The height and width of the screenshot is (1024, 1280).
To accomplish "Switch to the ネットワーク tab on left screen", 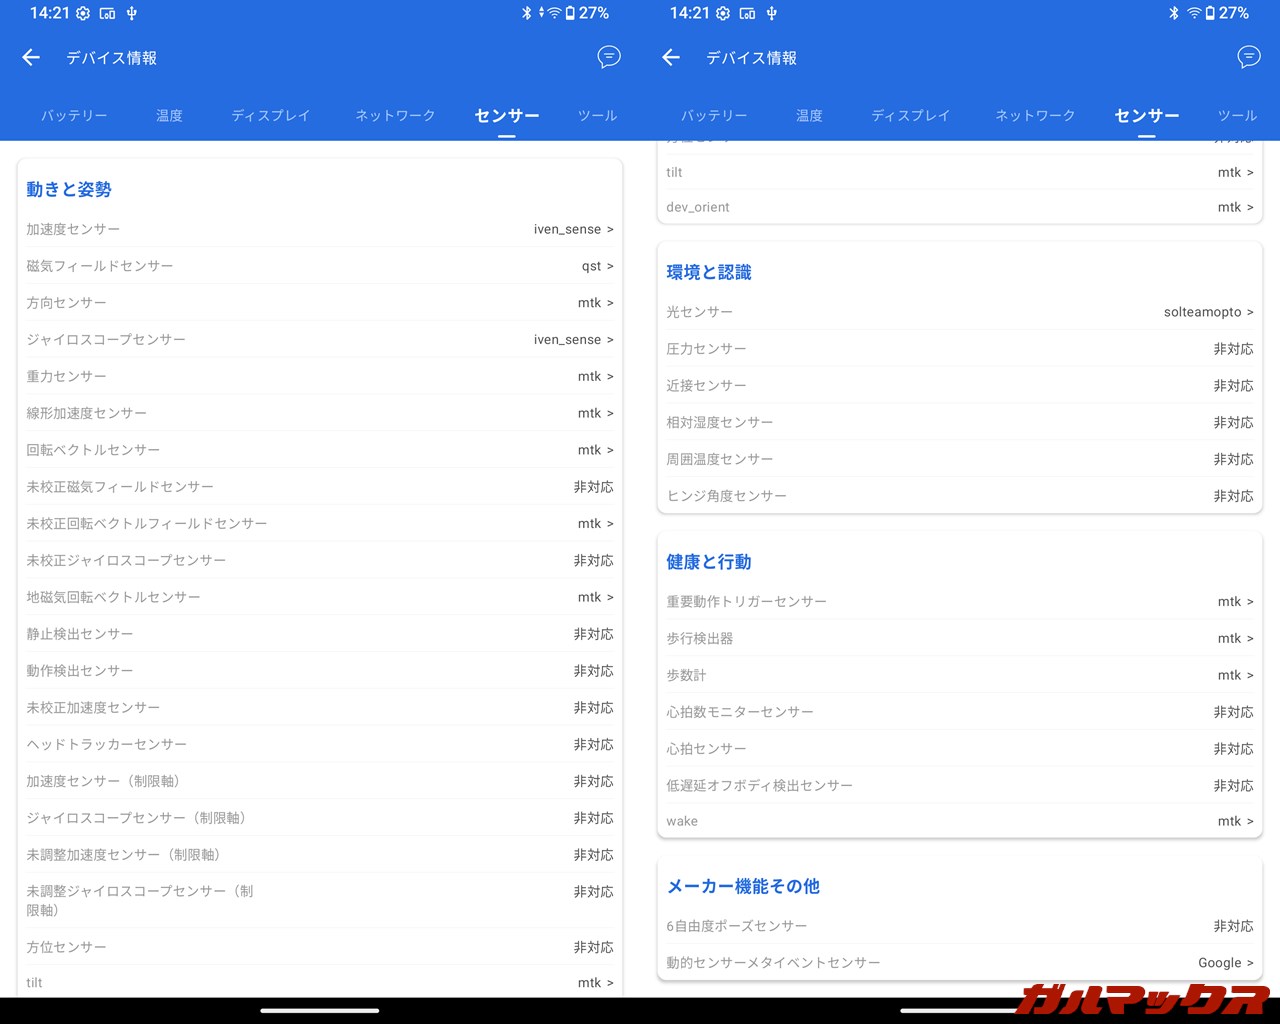I will tap(395, 115).
